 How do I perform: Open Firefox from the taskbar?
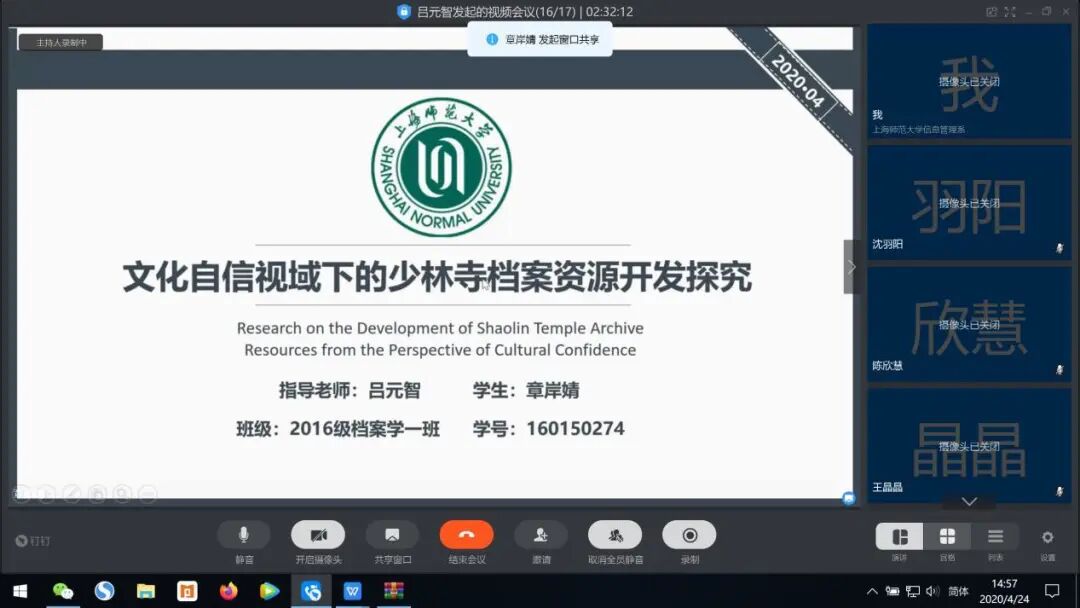228,591
